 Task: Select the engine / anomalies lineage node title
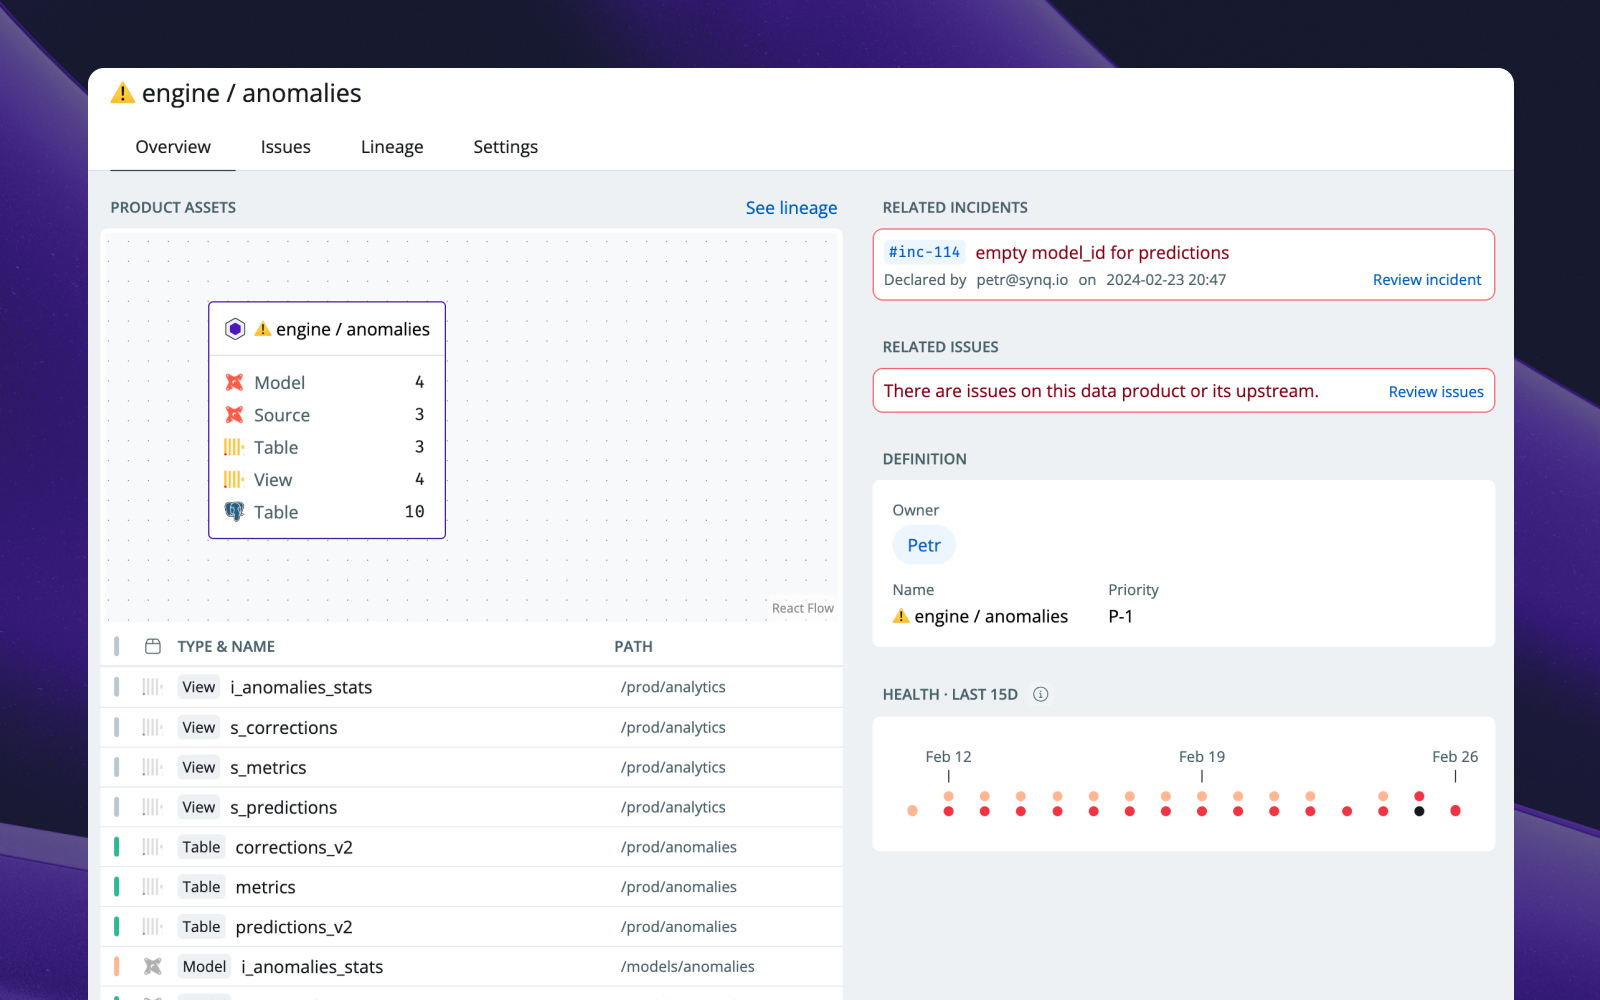[x=353, y=329]
